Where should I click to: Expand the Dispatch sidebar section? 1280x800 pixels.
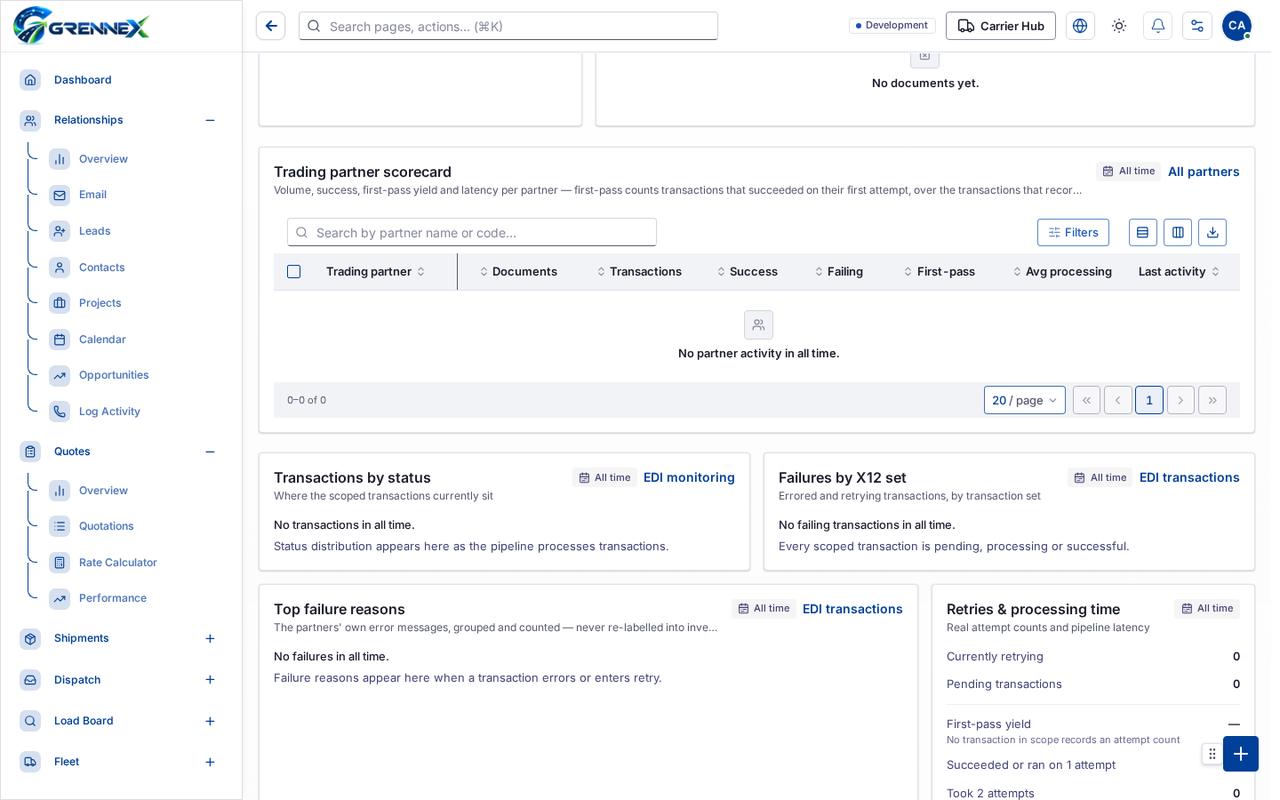click(210, 680)
